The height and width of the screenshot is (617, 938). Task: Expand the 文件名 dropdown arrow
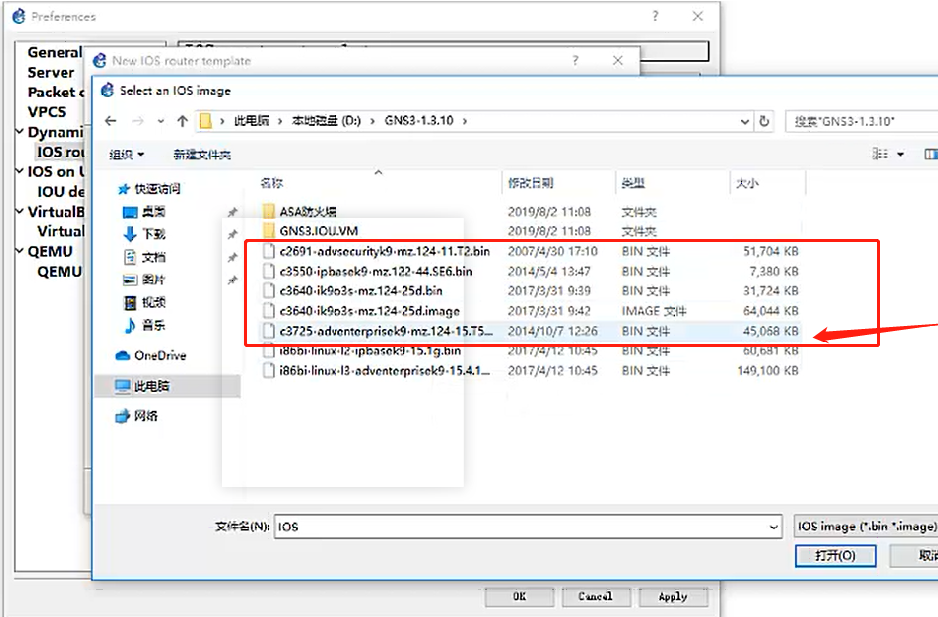click(773, 527)
